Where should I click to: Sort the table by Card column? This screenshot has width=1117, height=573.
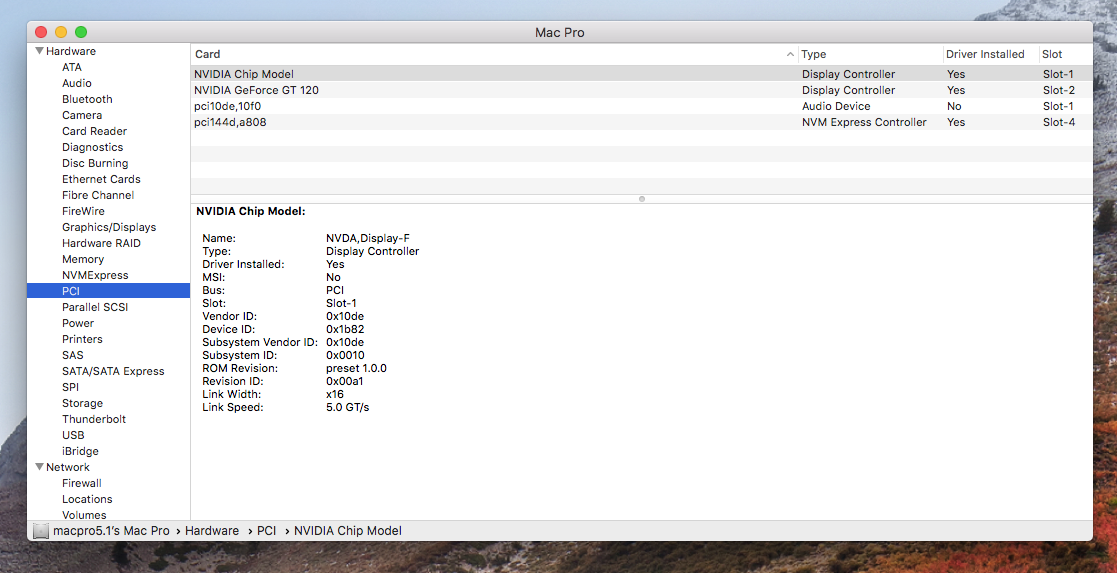(x=207, y=54)
